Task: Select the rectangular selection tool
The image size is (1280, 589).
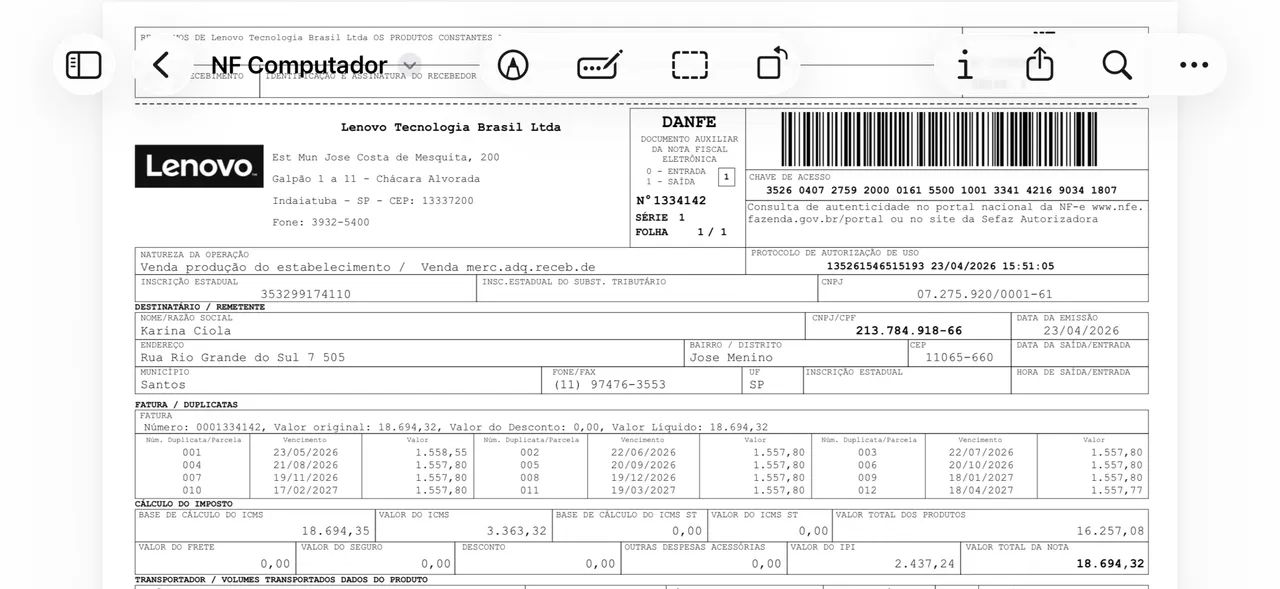Action: [690, 65]
